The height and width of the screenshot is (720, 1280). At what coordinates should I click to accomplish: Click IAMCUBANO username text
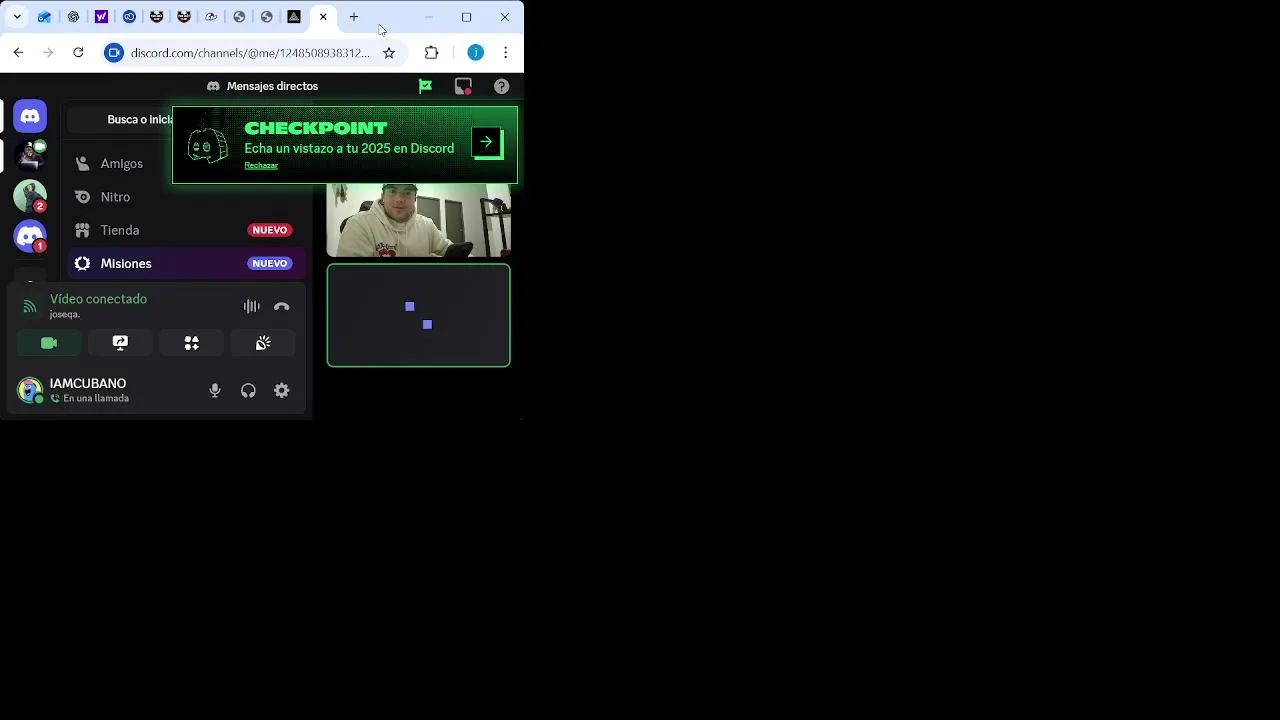88,384
